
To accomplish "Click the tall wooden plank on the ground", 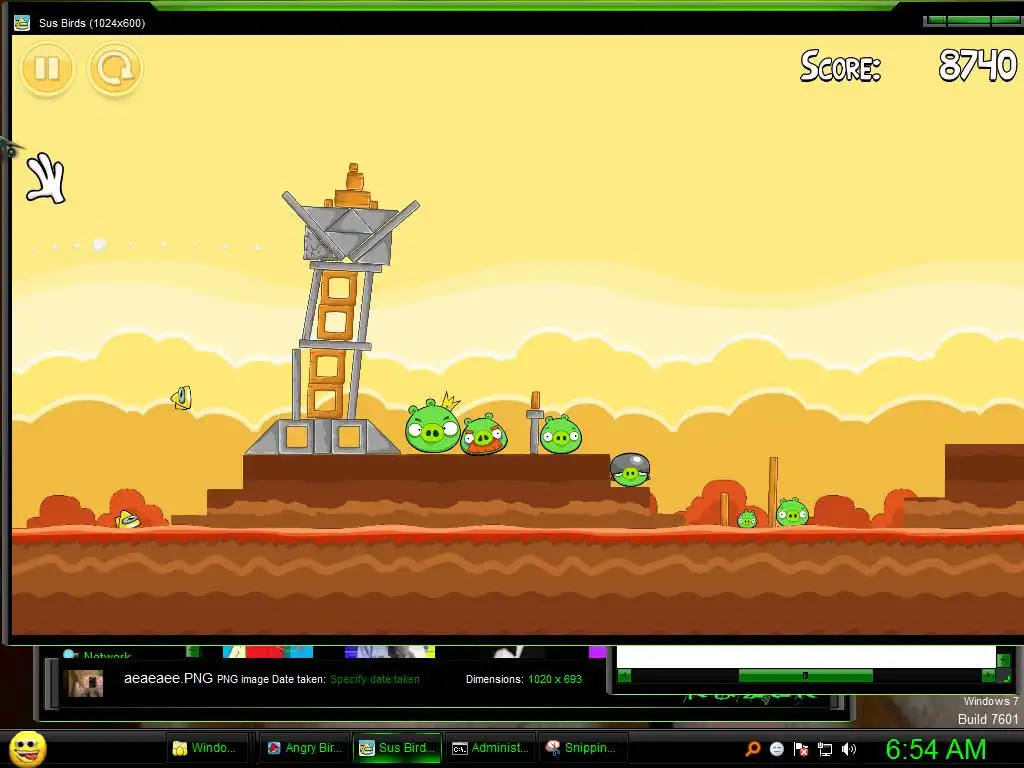I will point(773,490).
